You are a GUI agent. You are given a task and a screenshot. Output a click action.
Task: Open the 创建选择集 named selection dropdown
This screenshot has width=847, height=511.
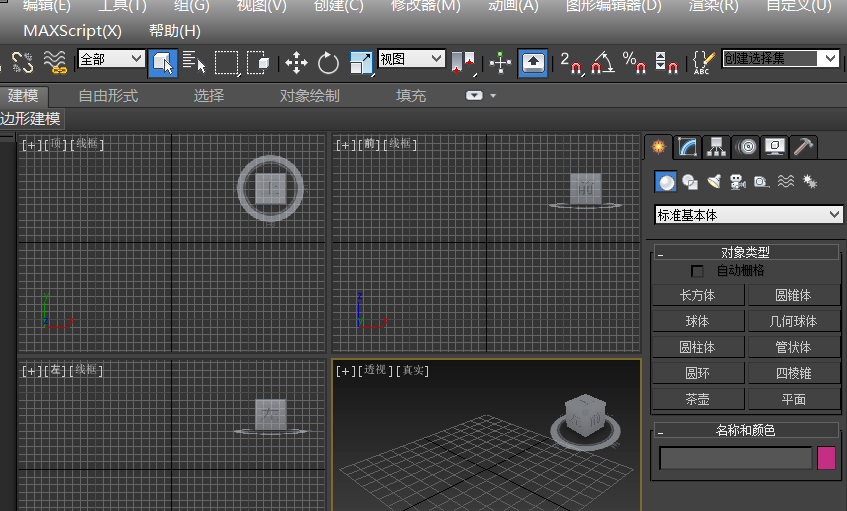(x=781, y=58)
